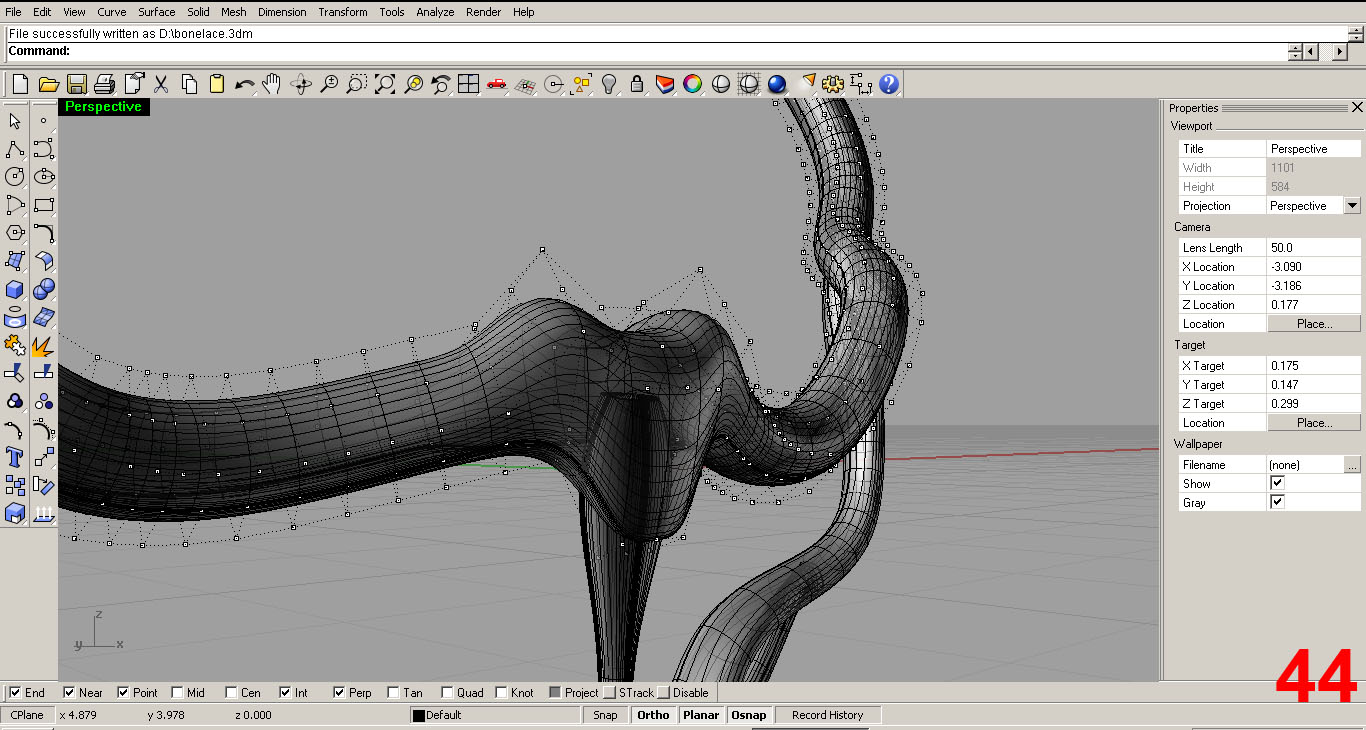Click the Zoom Extents icon
The image size is (1366, 730).
pyautogui.click(x=385, y=84)
